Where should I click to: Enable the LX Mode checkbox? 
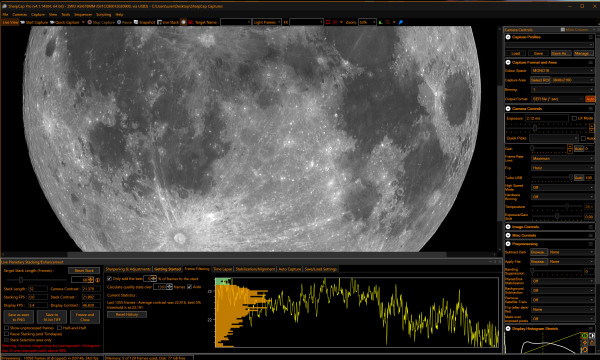(574, 118)
